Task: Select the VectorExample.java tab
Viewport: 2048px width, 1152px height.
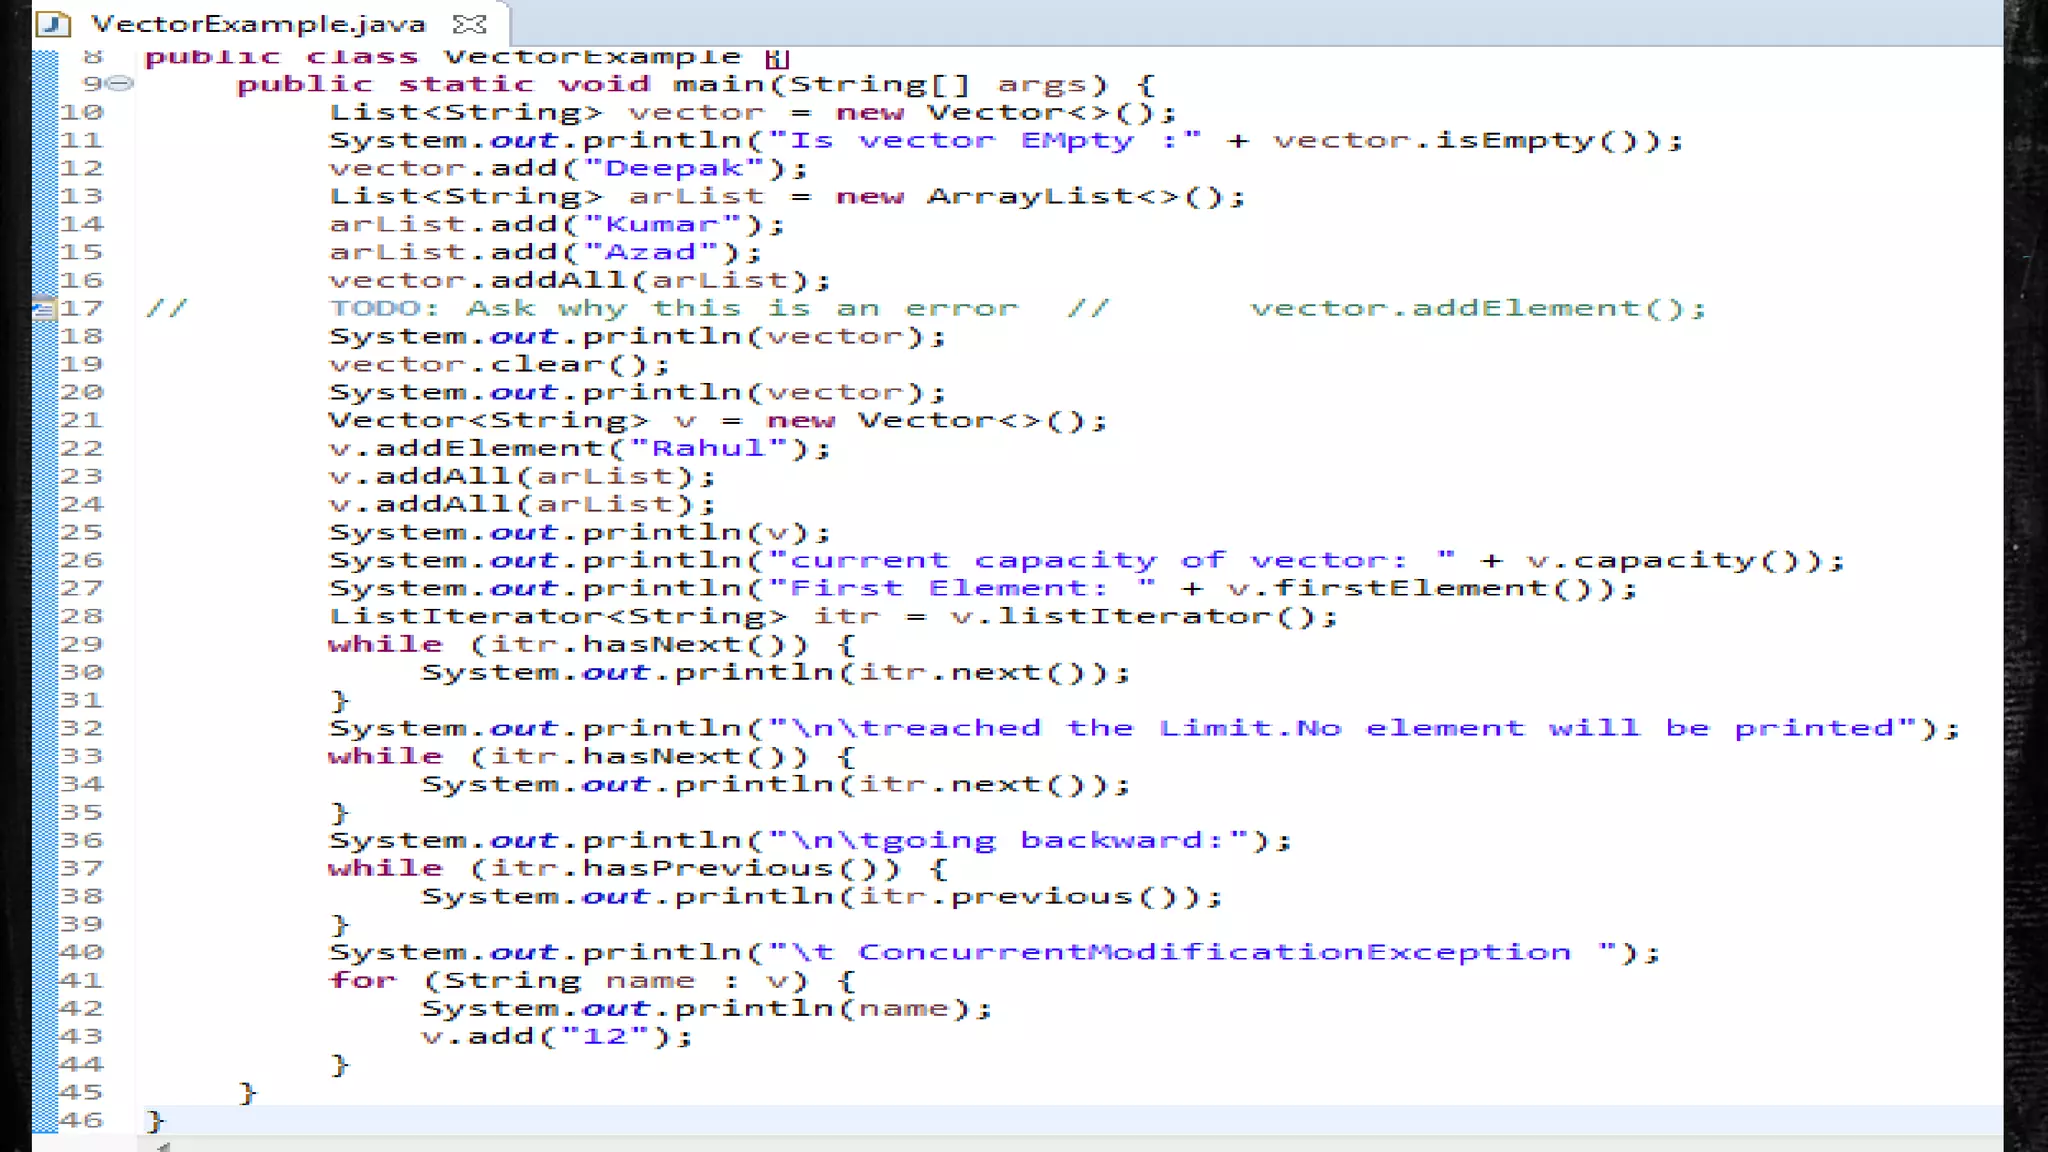Action: 258,23
